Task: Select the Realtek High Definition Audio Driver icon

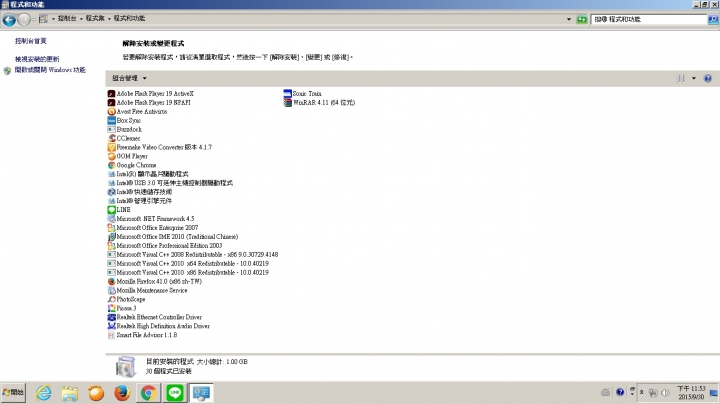Action: tap(111, 326)
